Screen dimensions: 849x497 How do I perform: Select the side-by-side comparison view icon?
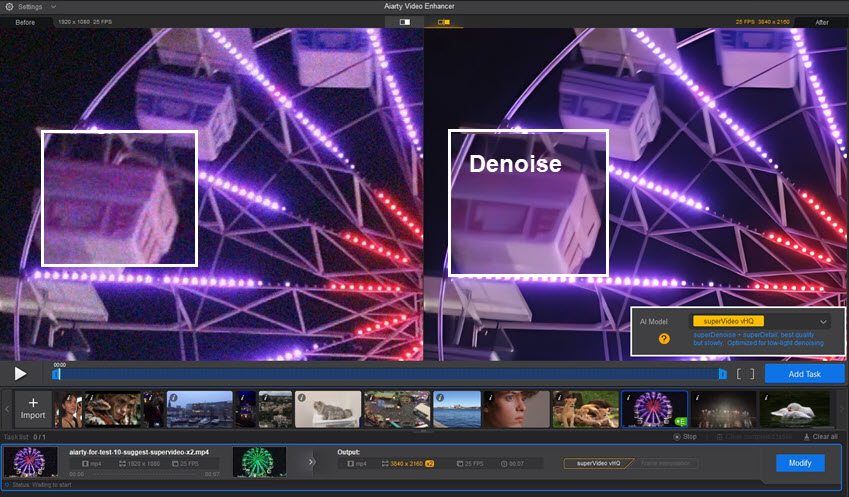(443, 22)
